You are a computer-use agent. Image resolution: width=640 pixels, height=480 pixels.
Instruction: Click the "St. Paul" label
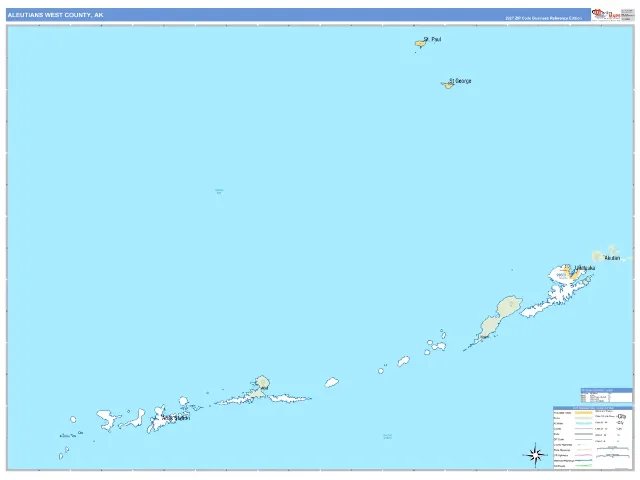(432, 39)
